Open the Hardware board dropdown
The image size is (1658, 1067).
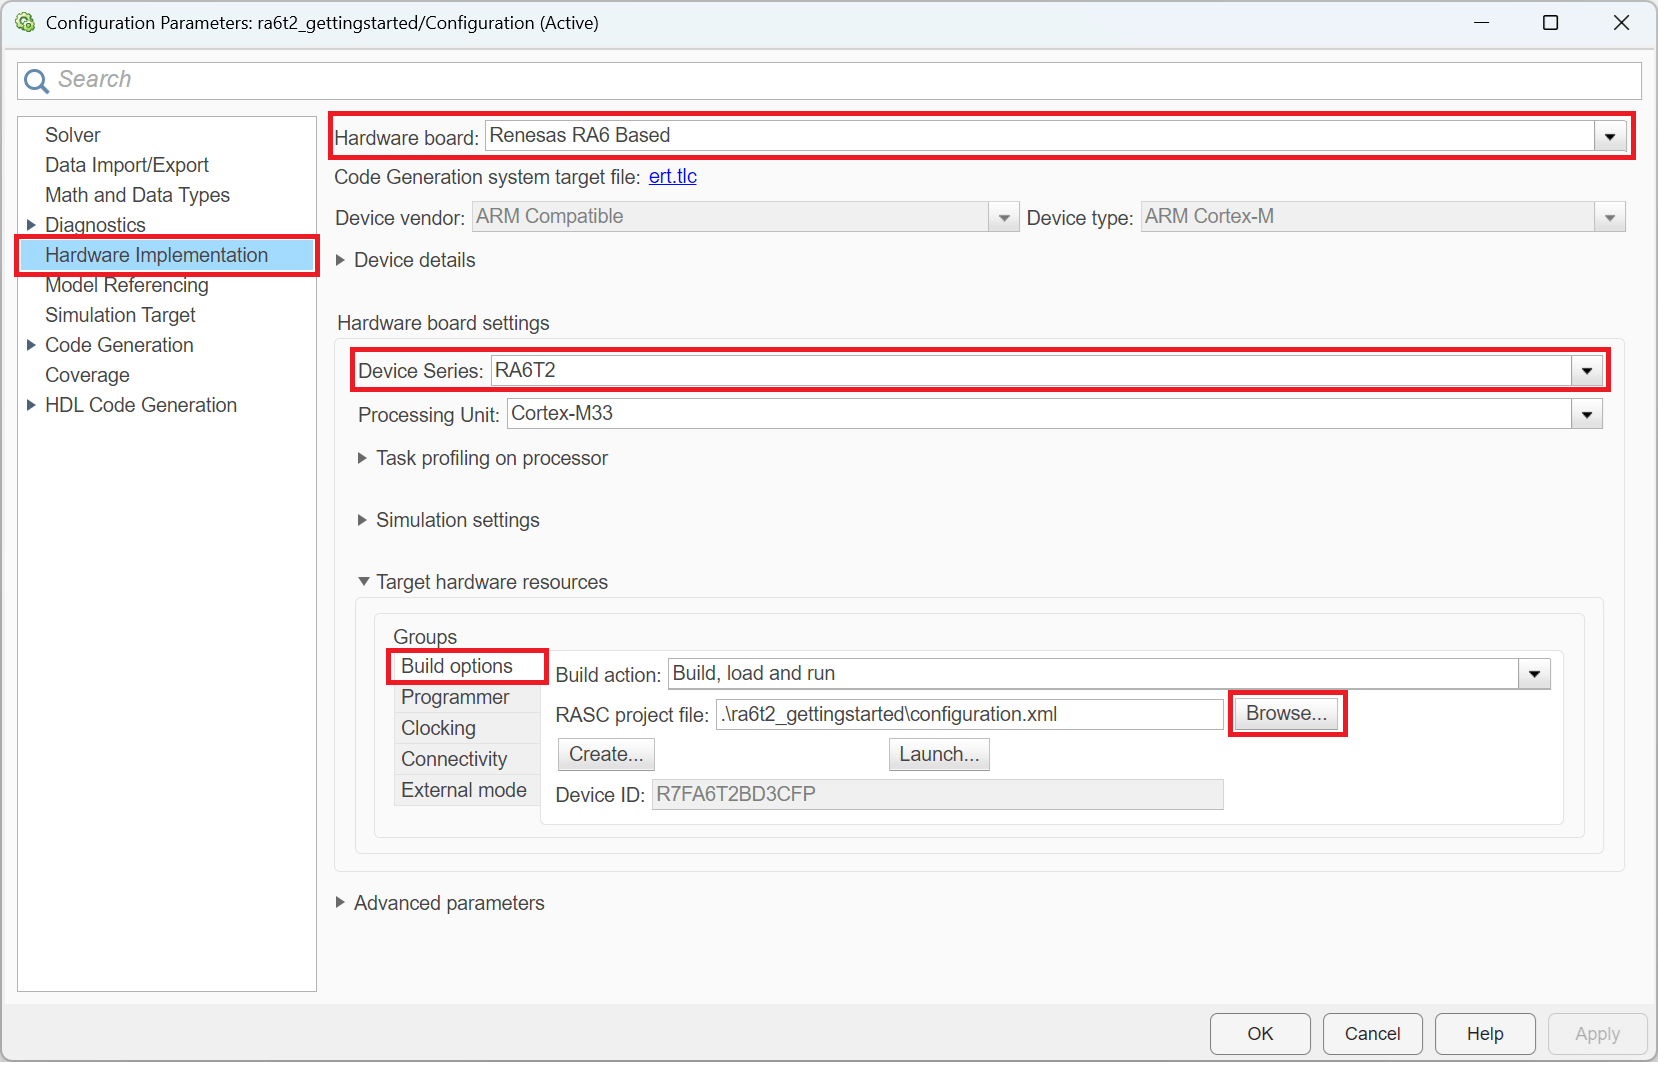point(1609,137)
